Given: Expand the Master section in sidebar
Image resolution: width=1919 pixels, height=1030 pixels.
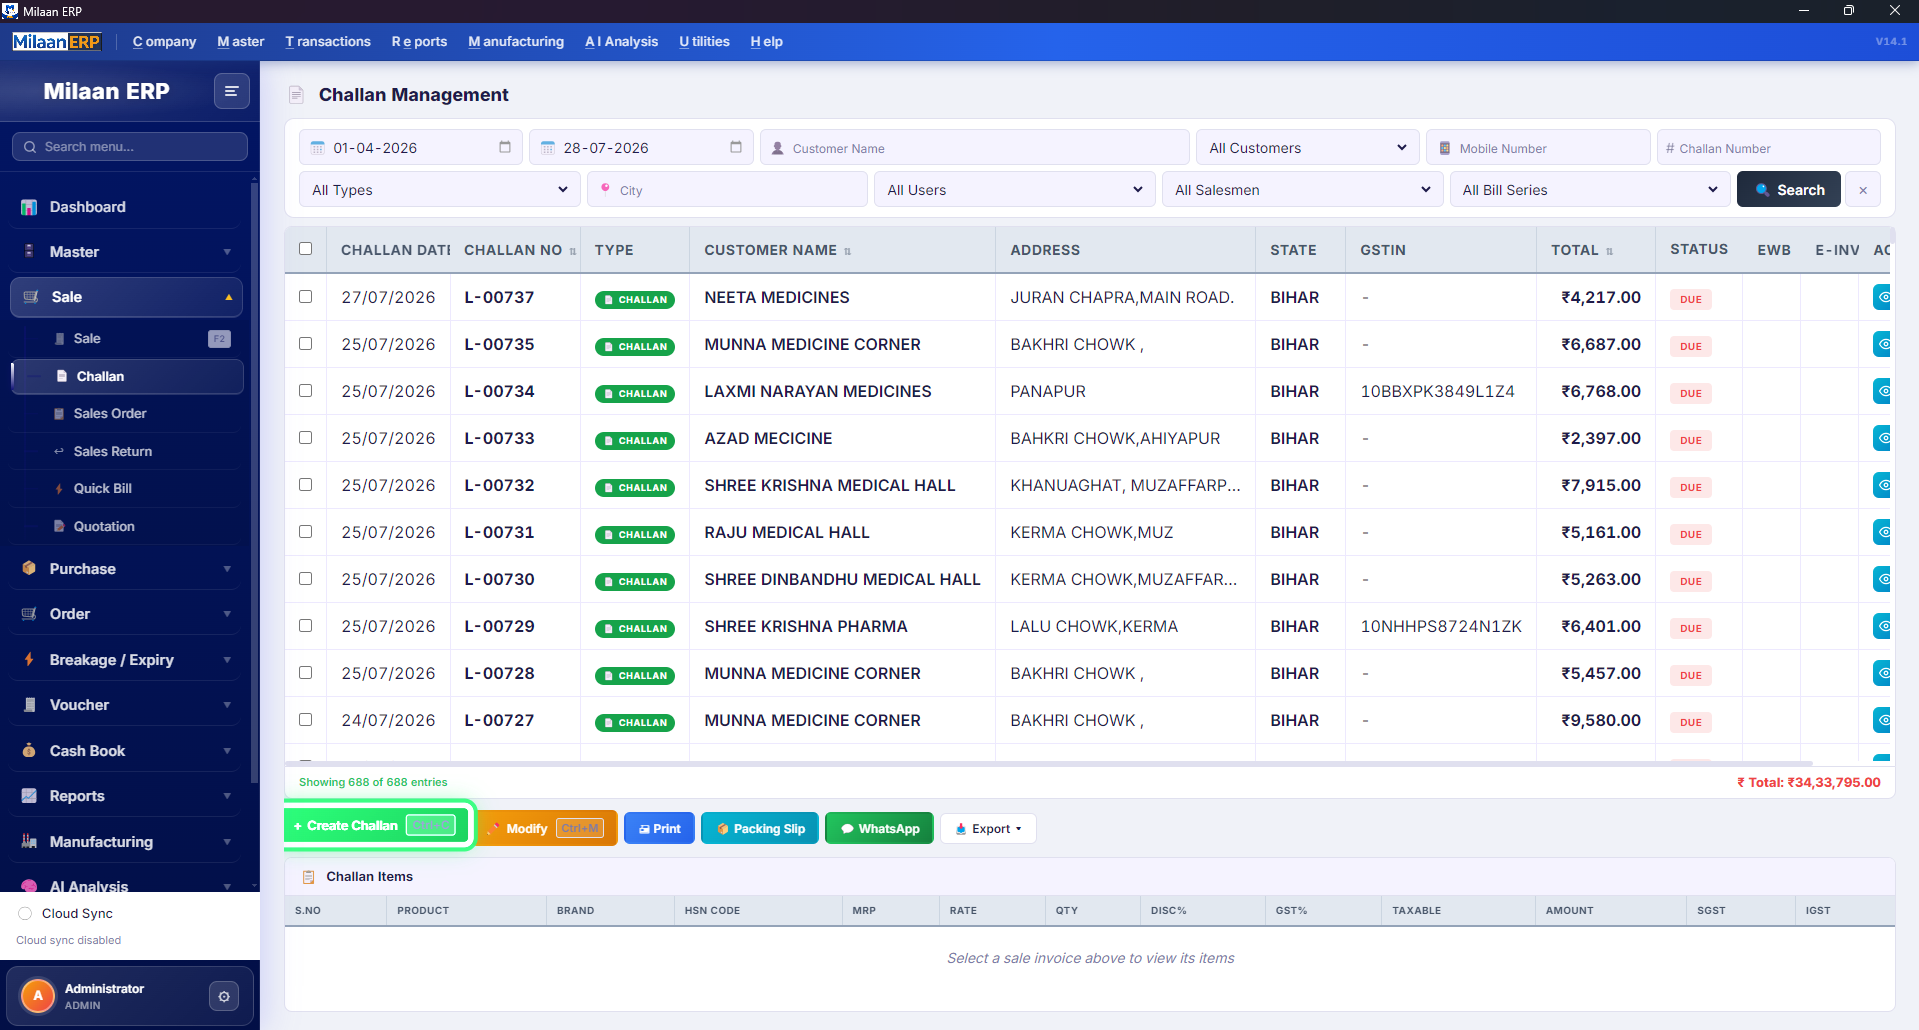Looking at the screenshot, I should tap(126, 252).
